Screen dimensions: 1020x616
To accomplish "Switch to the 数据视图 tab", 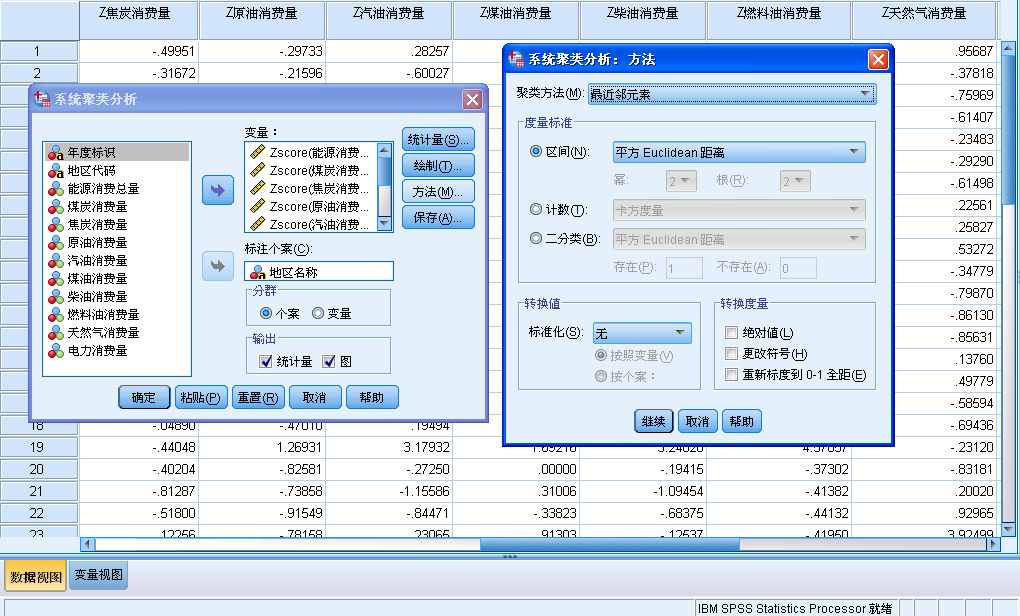I will point(36,576).
